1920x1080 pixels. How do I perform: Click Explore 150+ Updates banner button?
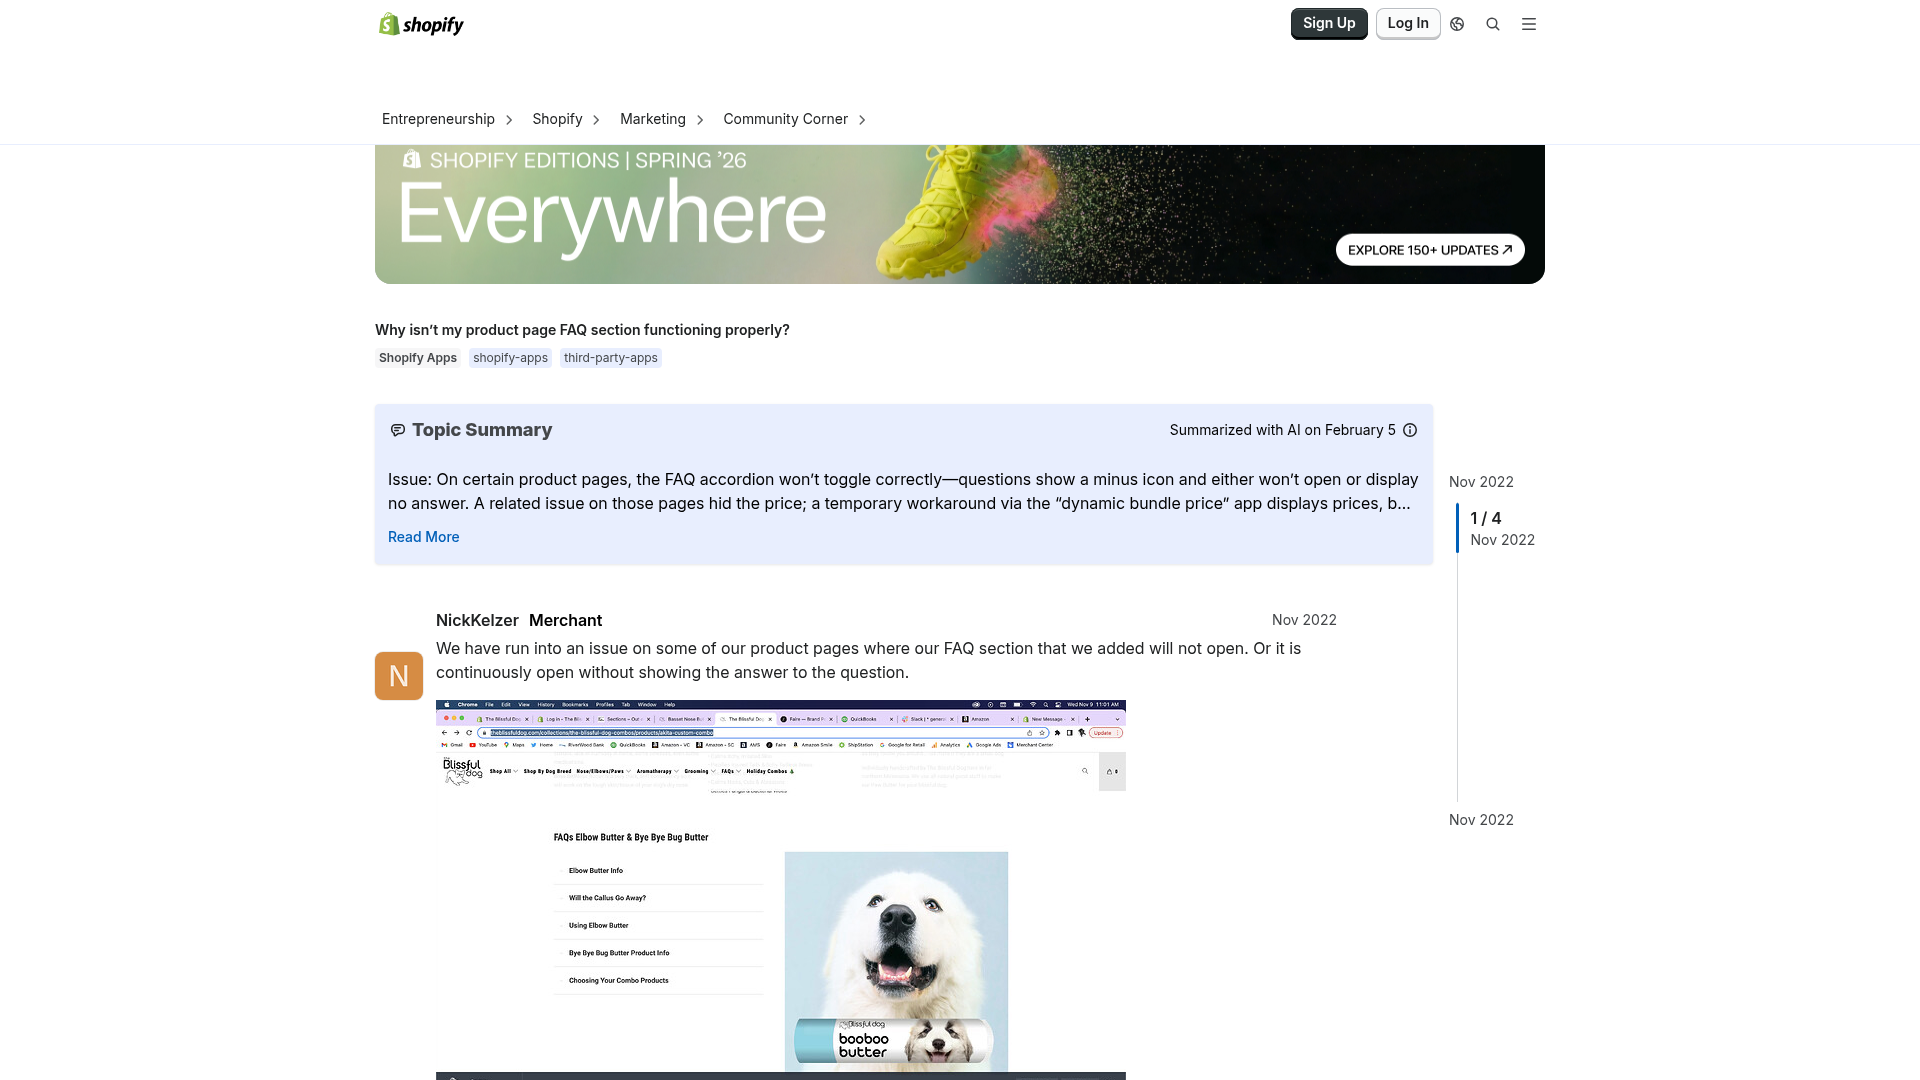coord(1430,250)
